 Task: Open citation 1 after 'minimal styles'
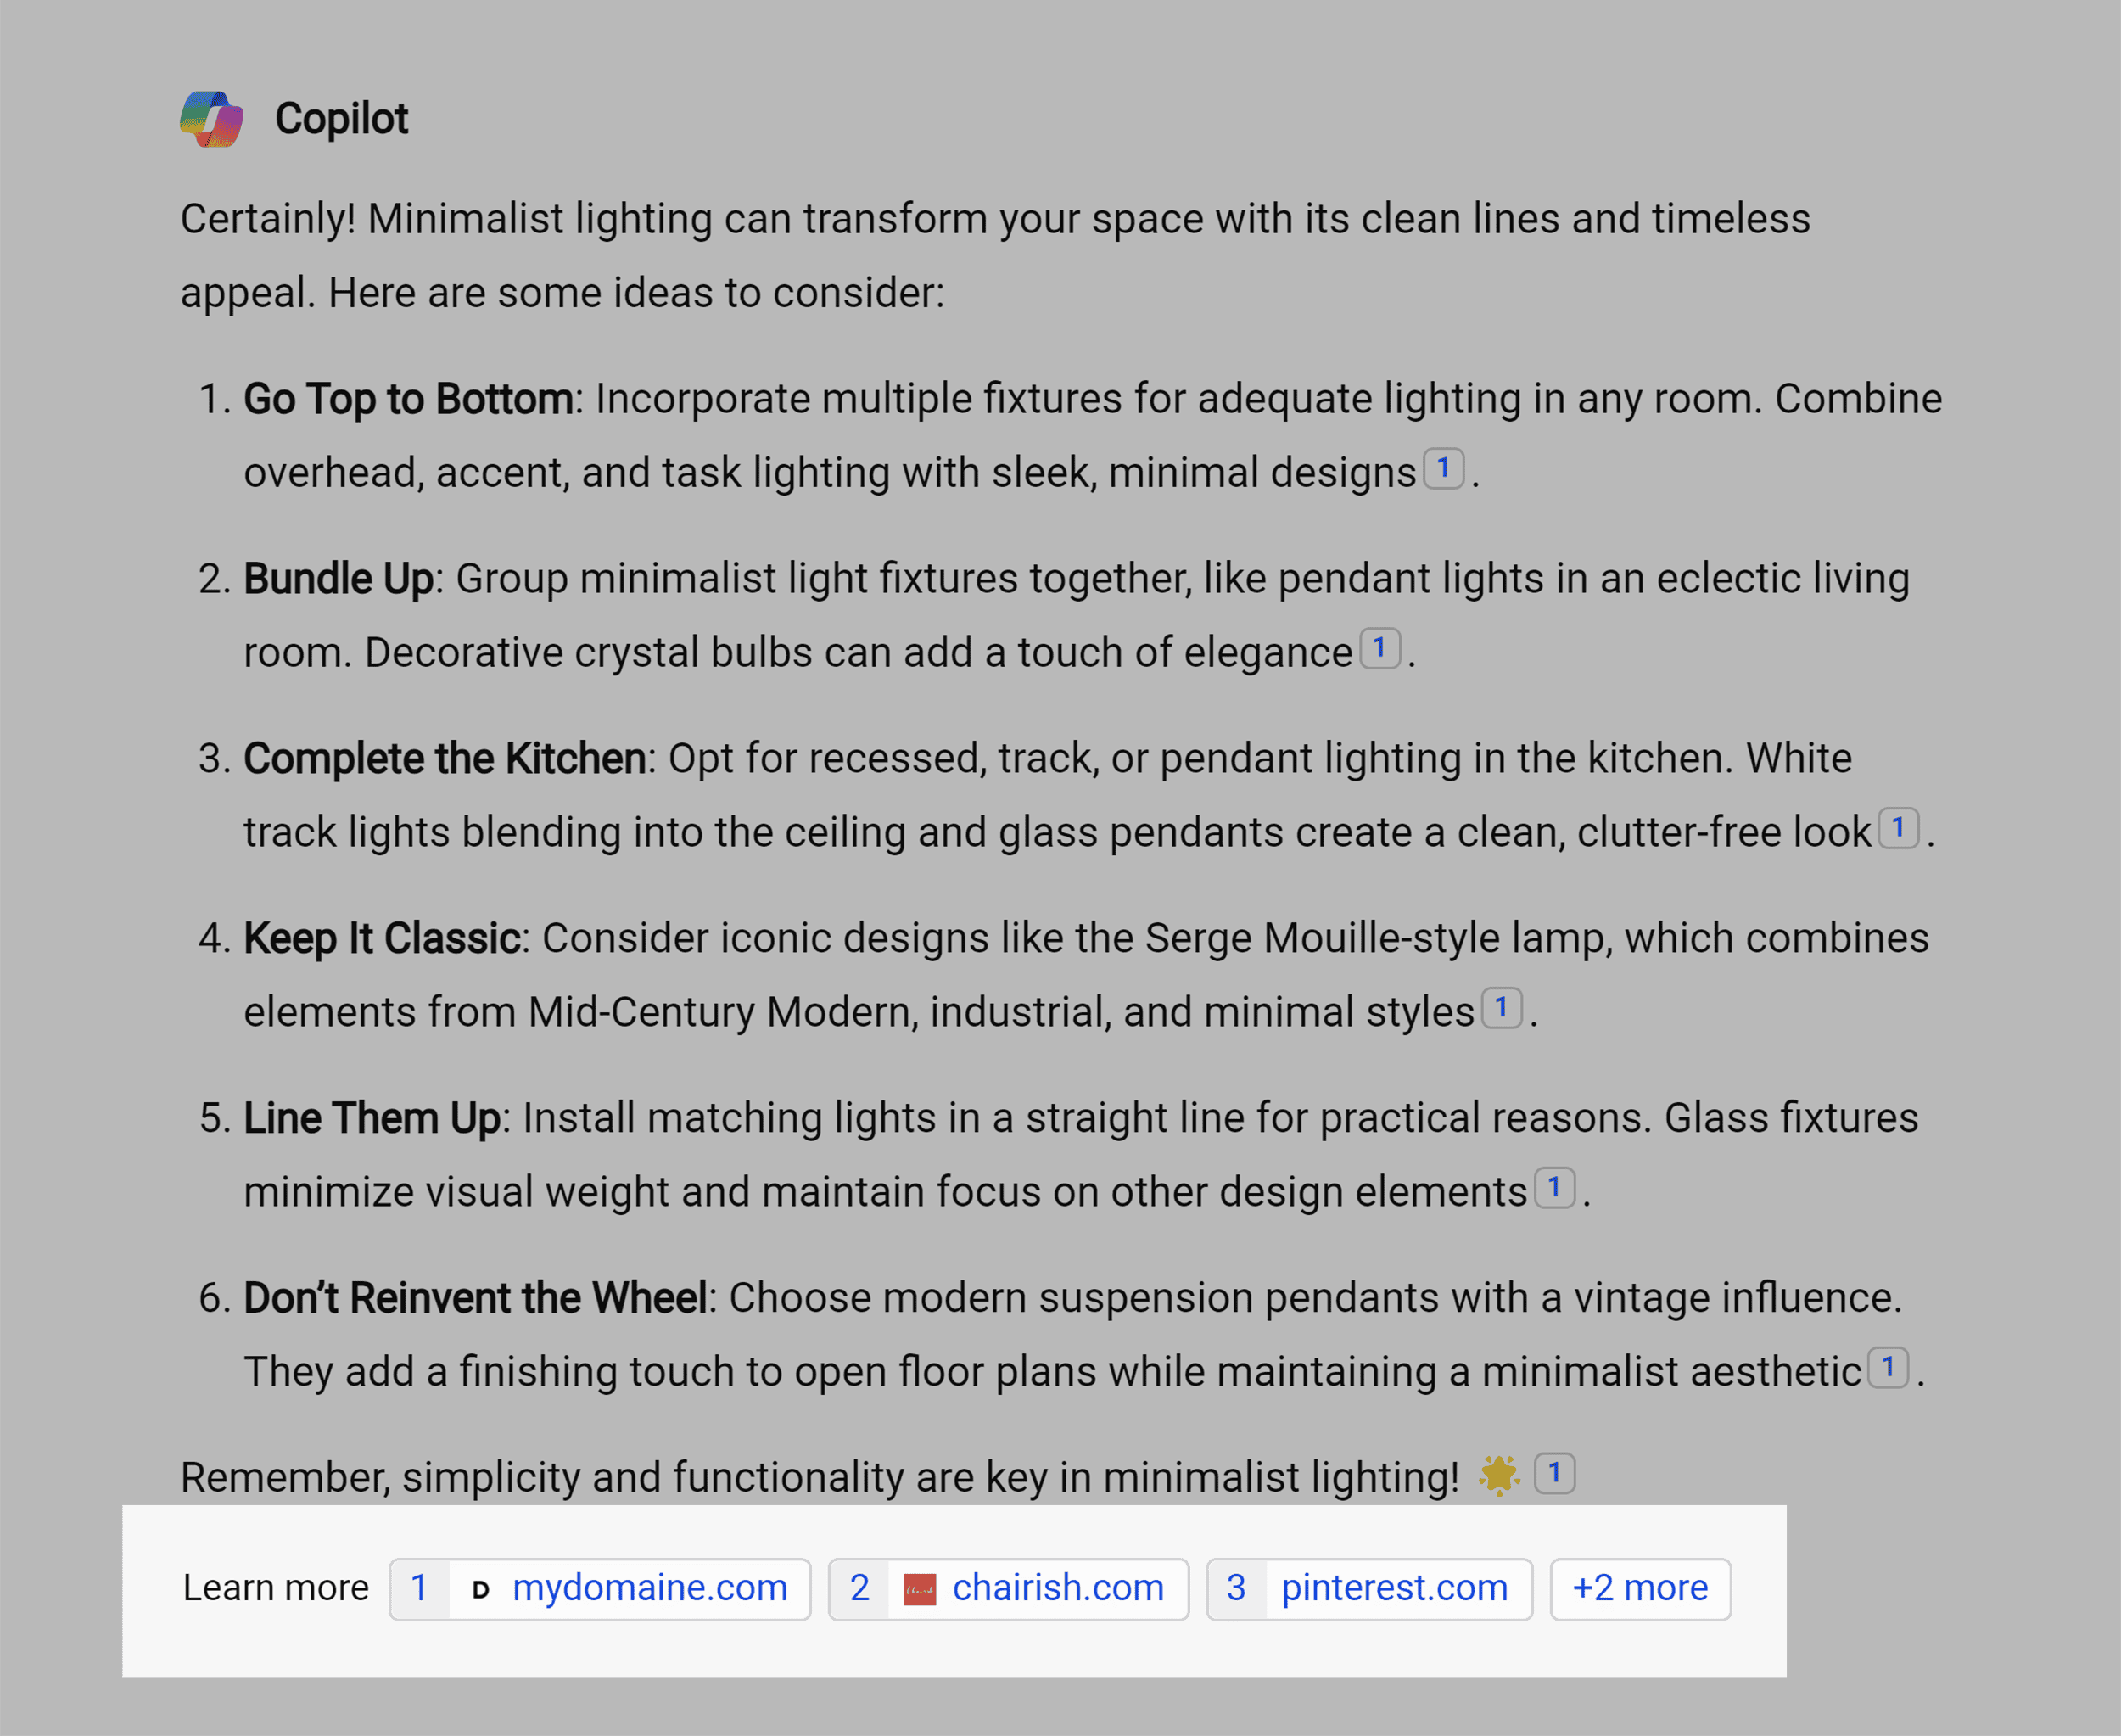1503,1010
